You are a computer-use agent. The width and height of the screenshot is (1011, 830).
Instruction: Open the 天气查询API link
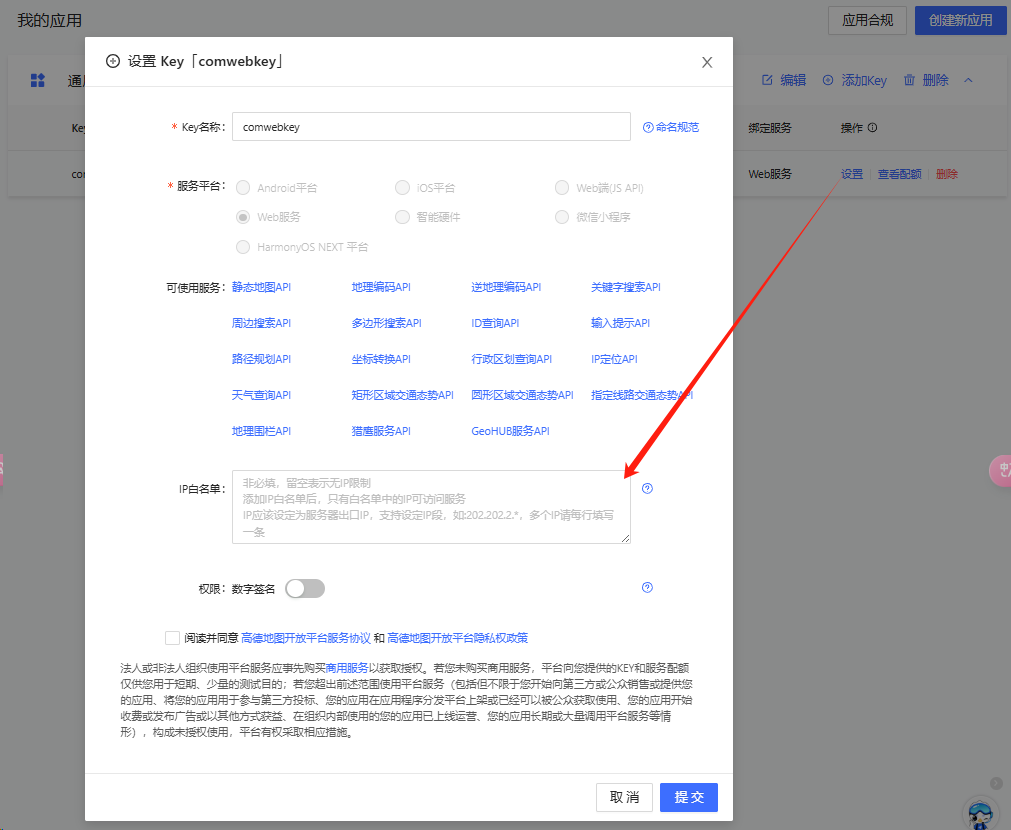[261, 395]
